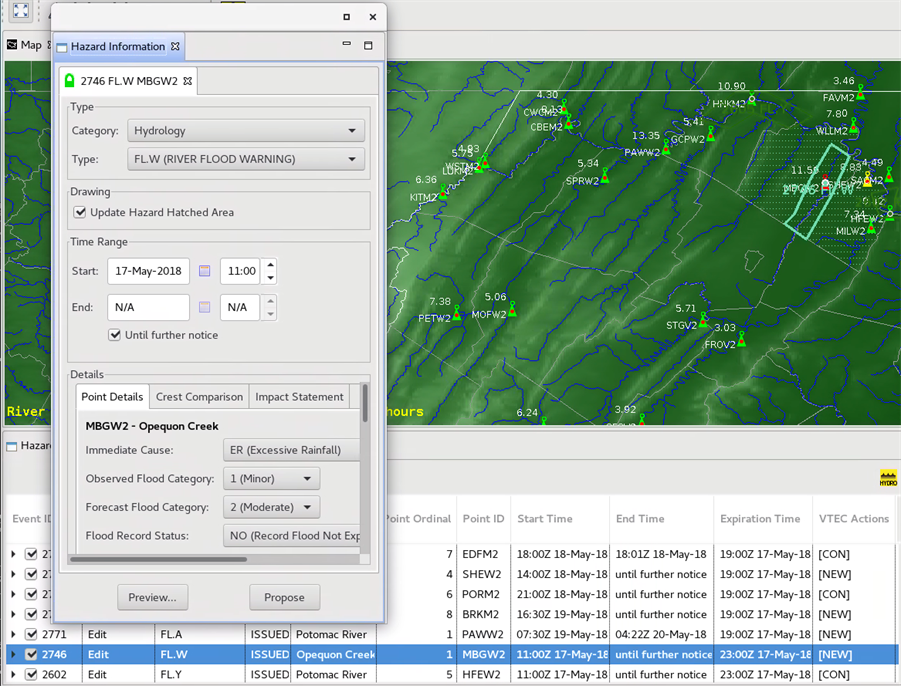Click the Preview... button
The image size is (901, 686).
tap(152, 598)
